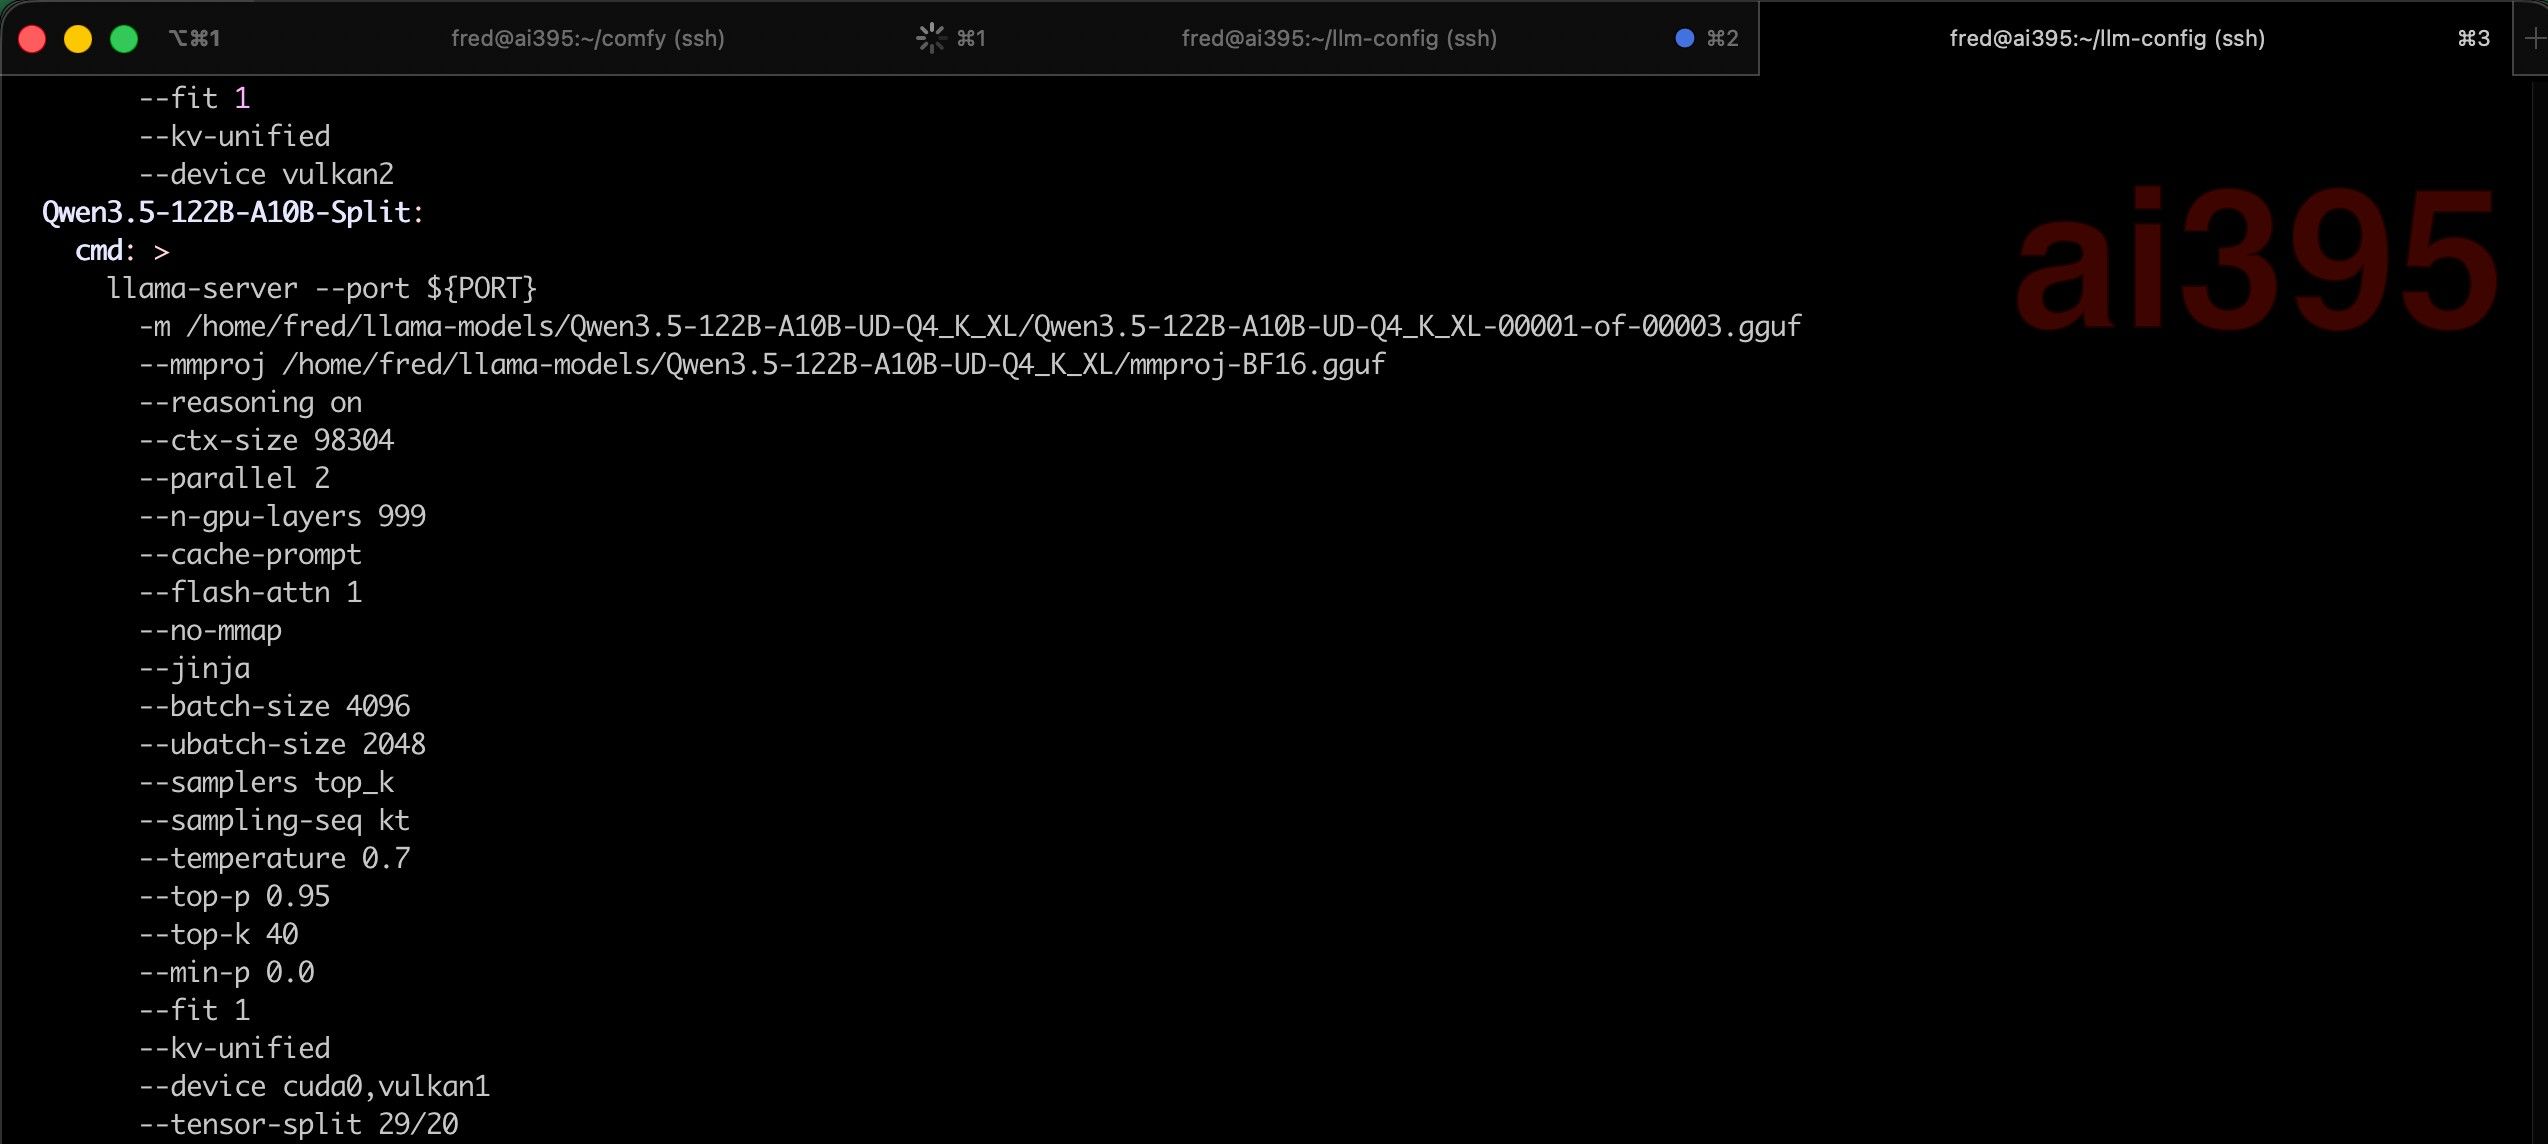2548x1144 pixels.
Task: Select the active llm-config tab marked ⌘3
Action: pyautogui.click(x=2107, y=38)
